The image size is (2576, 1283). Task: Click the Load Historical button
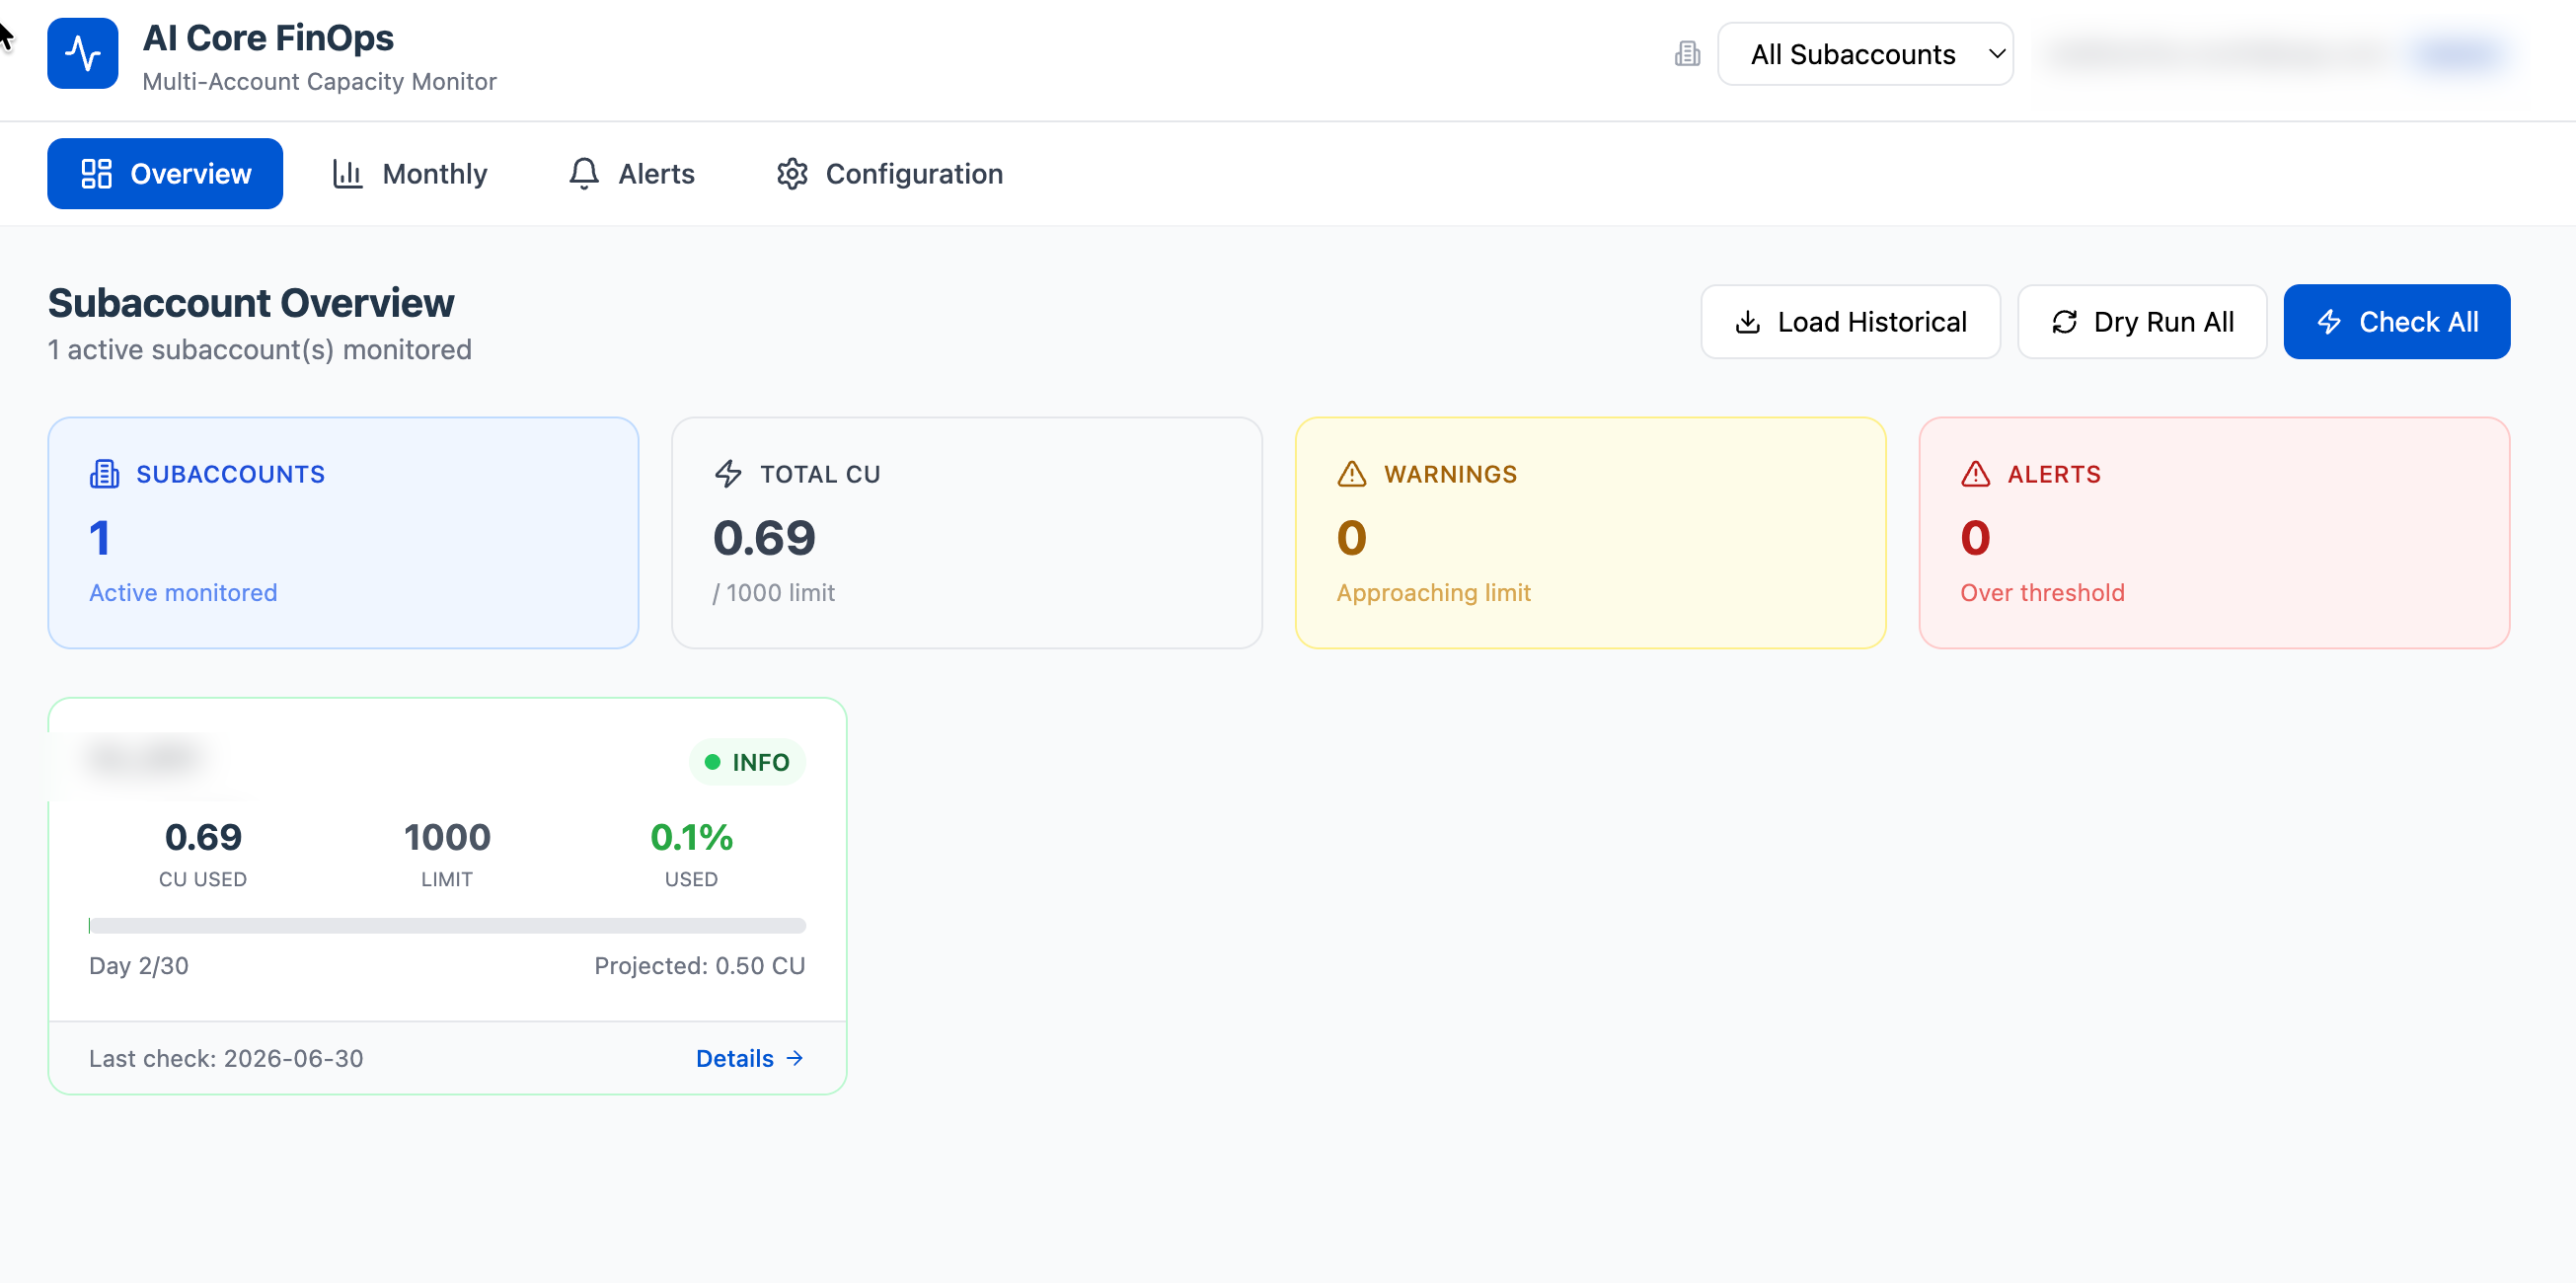[1850, 322]
